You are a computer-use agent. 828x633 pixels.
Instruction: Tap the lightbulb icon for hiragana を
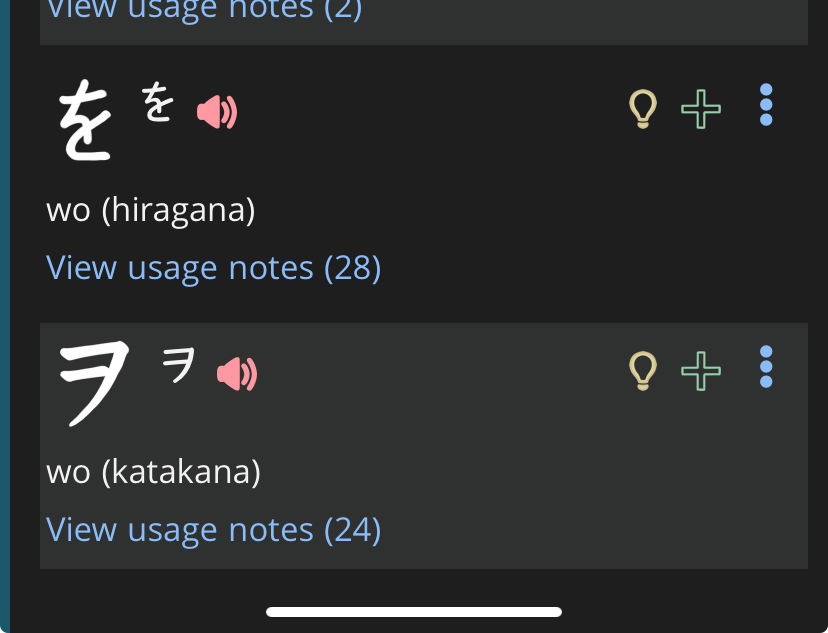642,109
